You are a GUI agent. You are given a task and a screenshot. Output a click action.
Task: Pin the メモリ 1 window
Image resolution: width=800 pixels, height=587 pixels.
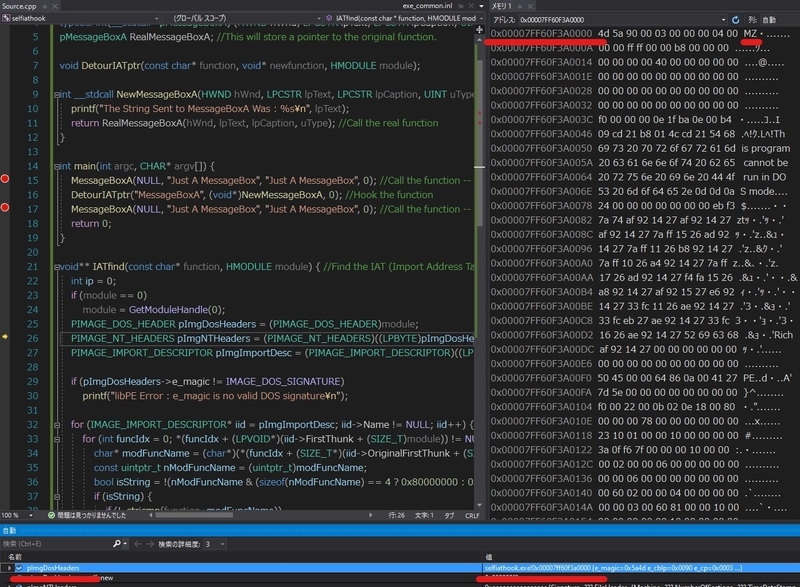point(520,6)
